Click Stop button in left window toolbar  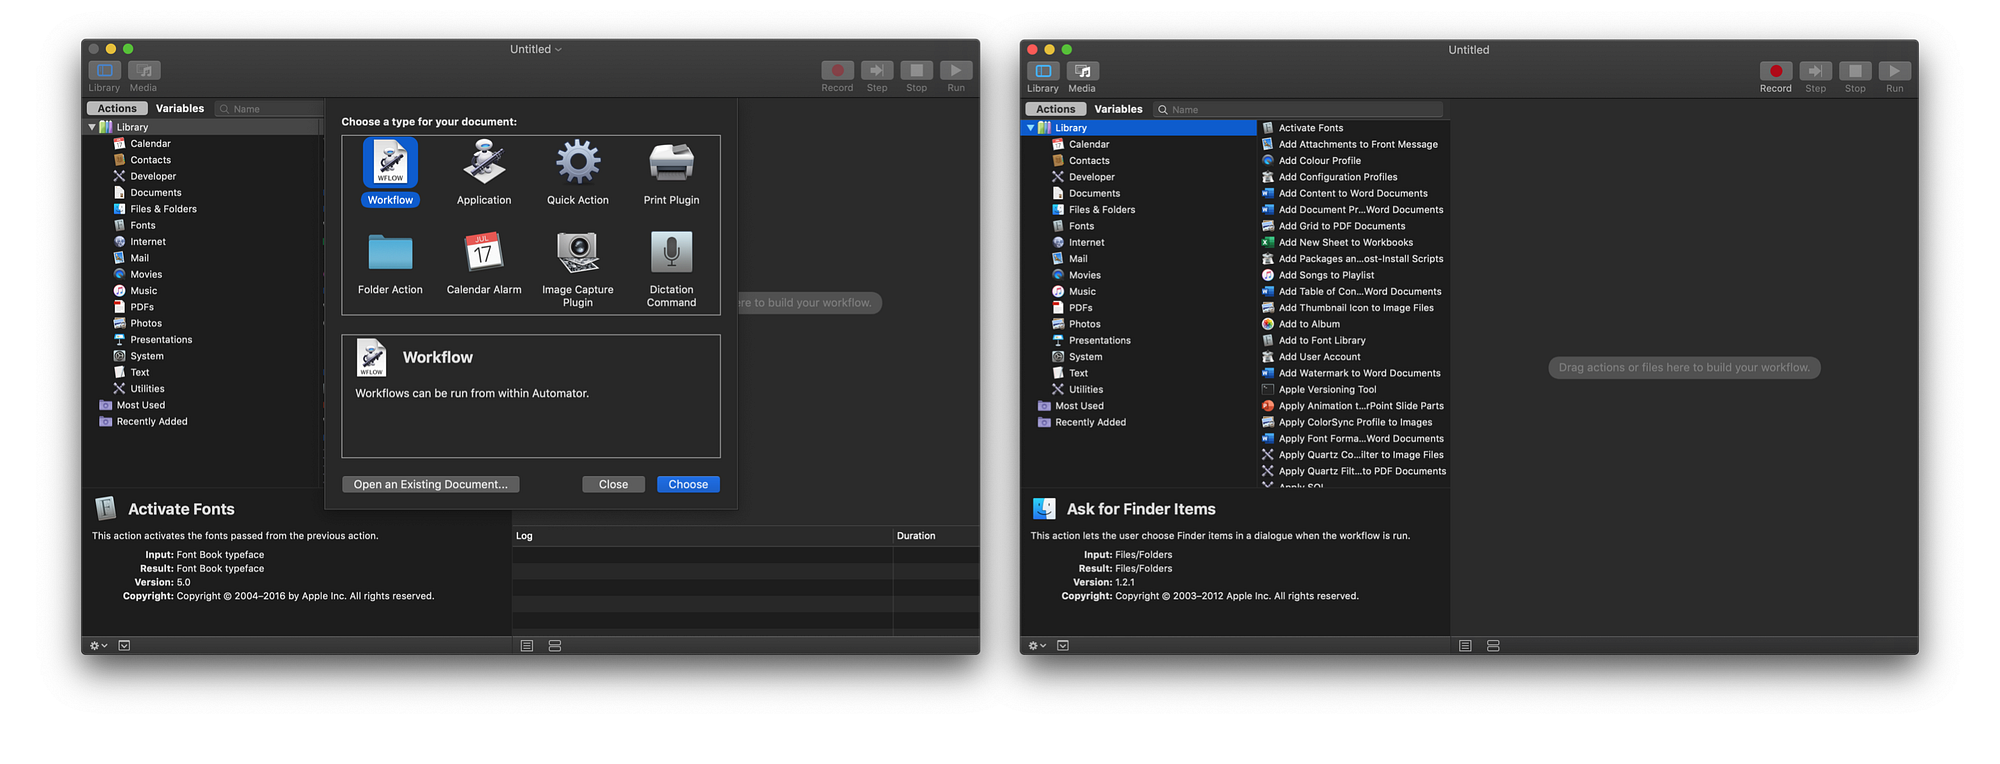(x=917, y=70)
